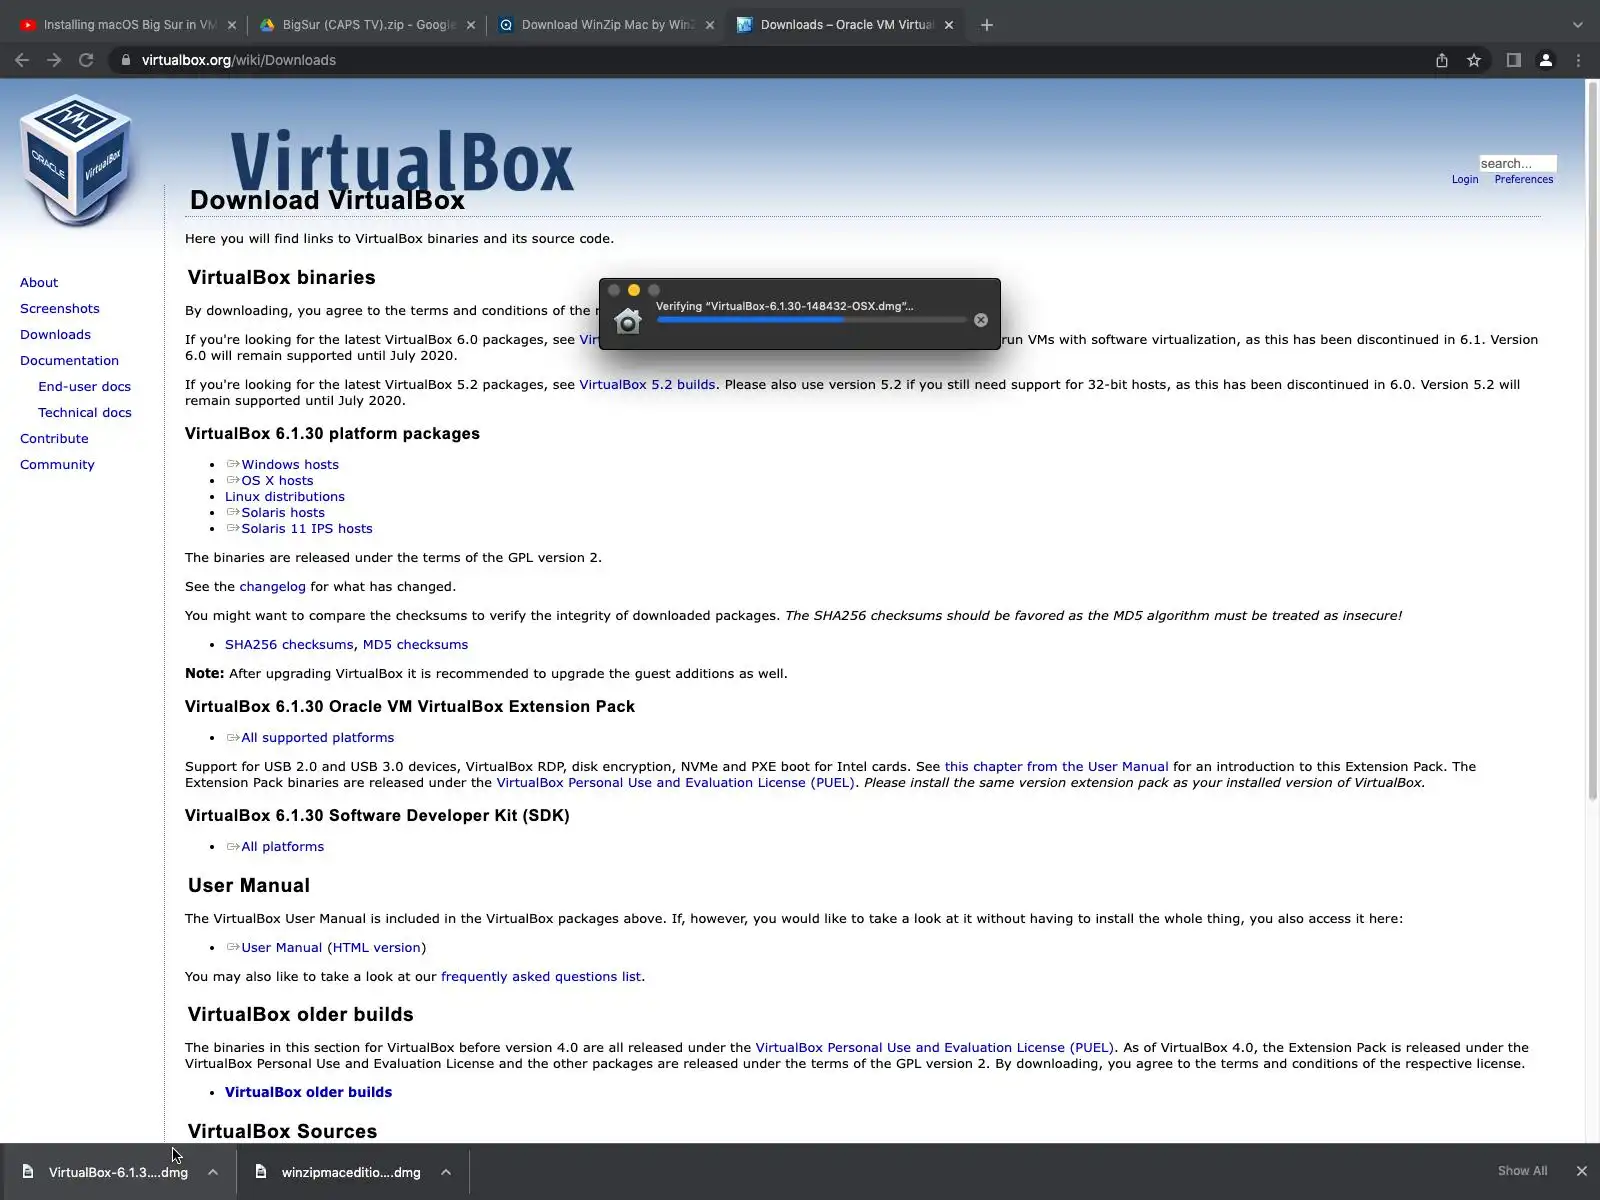Switch to Installing macOS Big Sur tab

130,25
